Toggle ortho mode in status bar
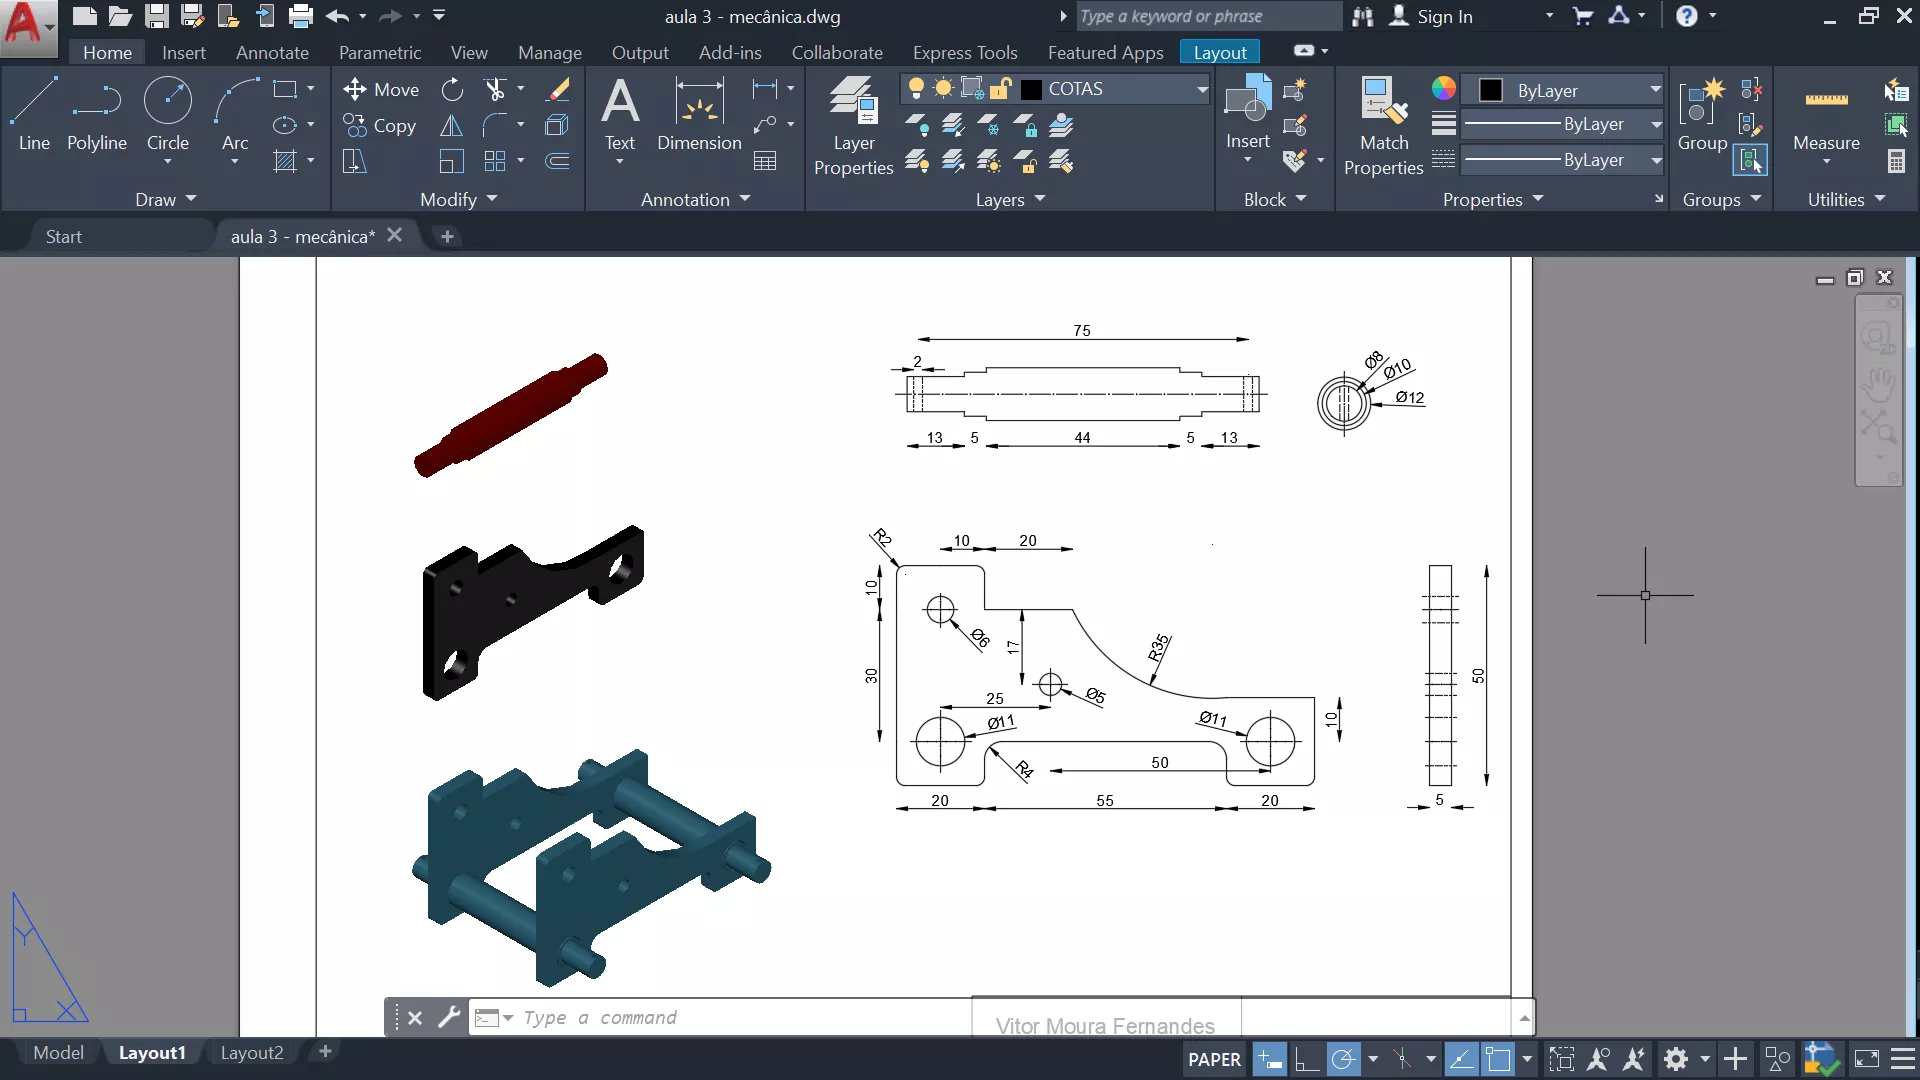Image resolution: width=1920 pixels, height=1080 pixels. [x=1306, y=1059]
